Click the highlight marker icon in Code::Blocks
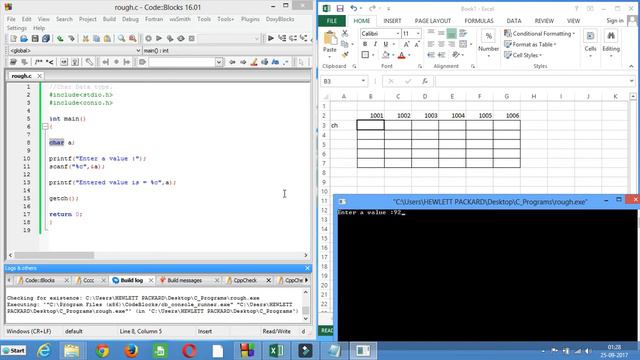The height and width of the screenshot is (360, 640). click(254, 62)
